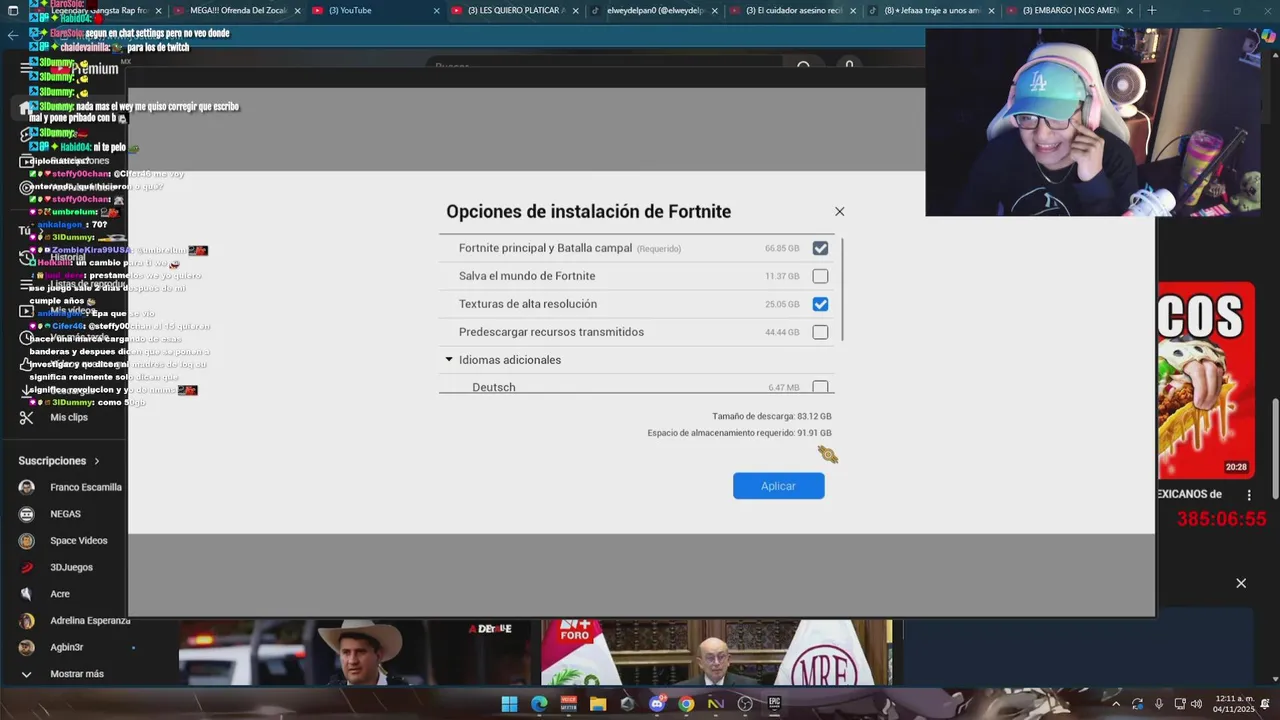The height and width of the screenshot is (720, 1280).
Task: Click Acre channel avatar
Action: click(27, 594)
